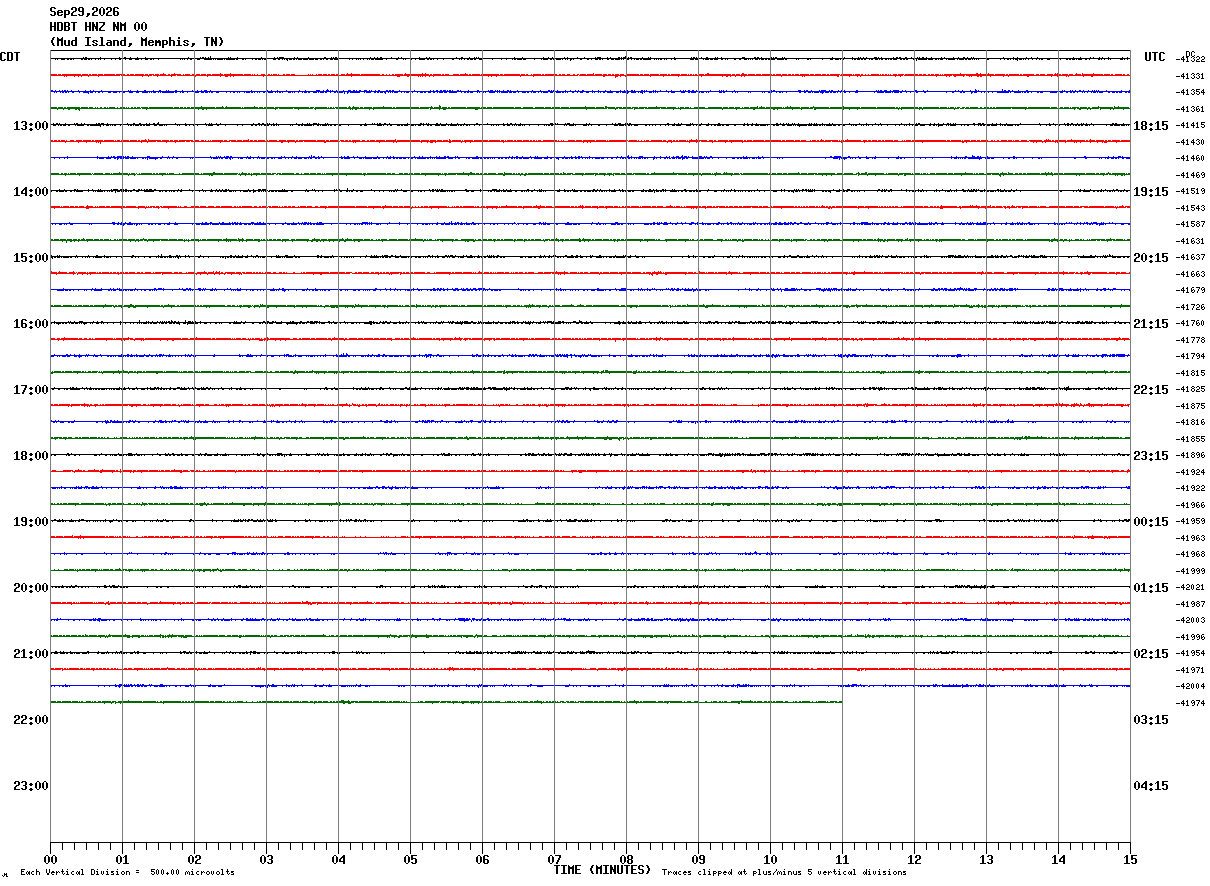This screenshot has width=1210, height=886.
Task: Click the 18:15 UTC time label
Action: (x=1151, y=126)
